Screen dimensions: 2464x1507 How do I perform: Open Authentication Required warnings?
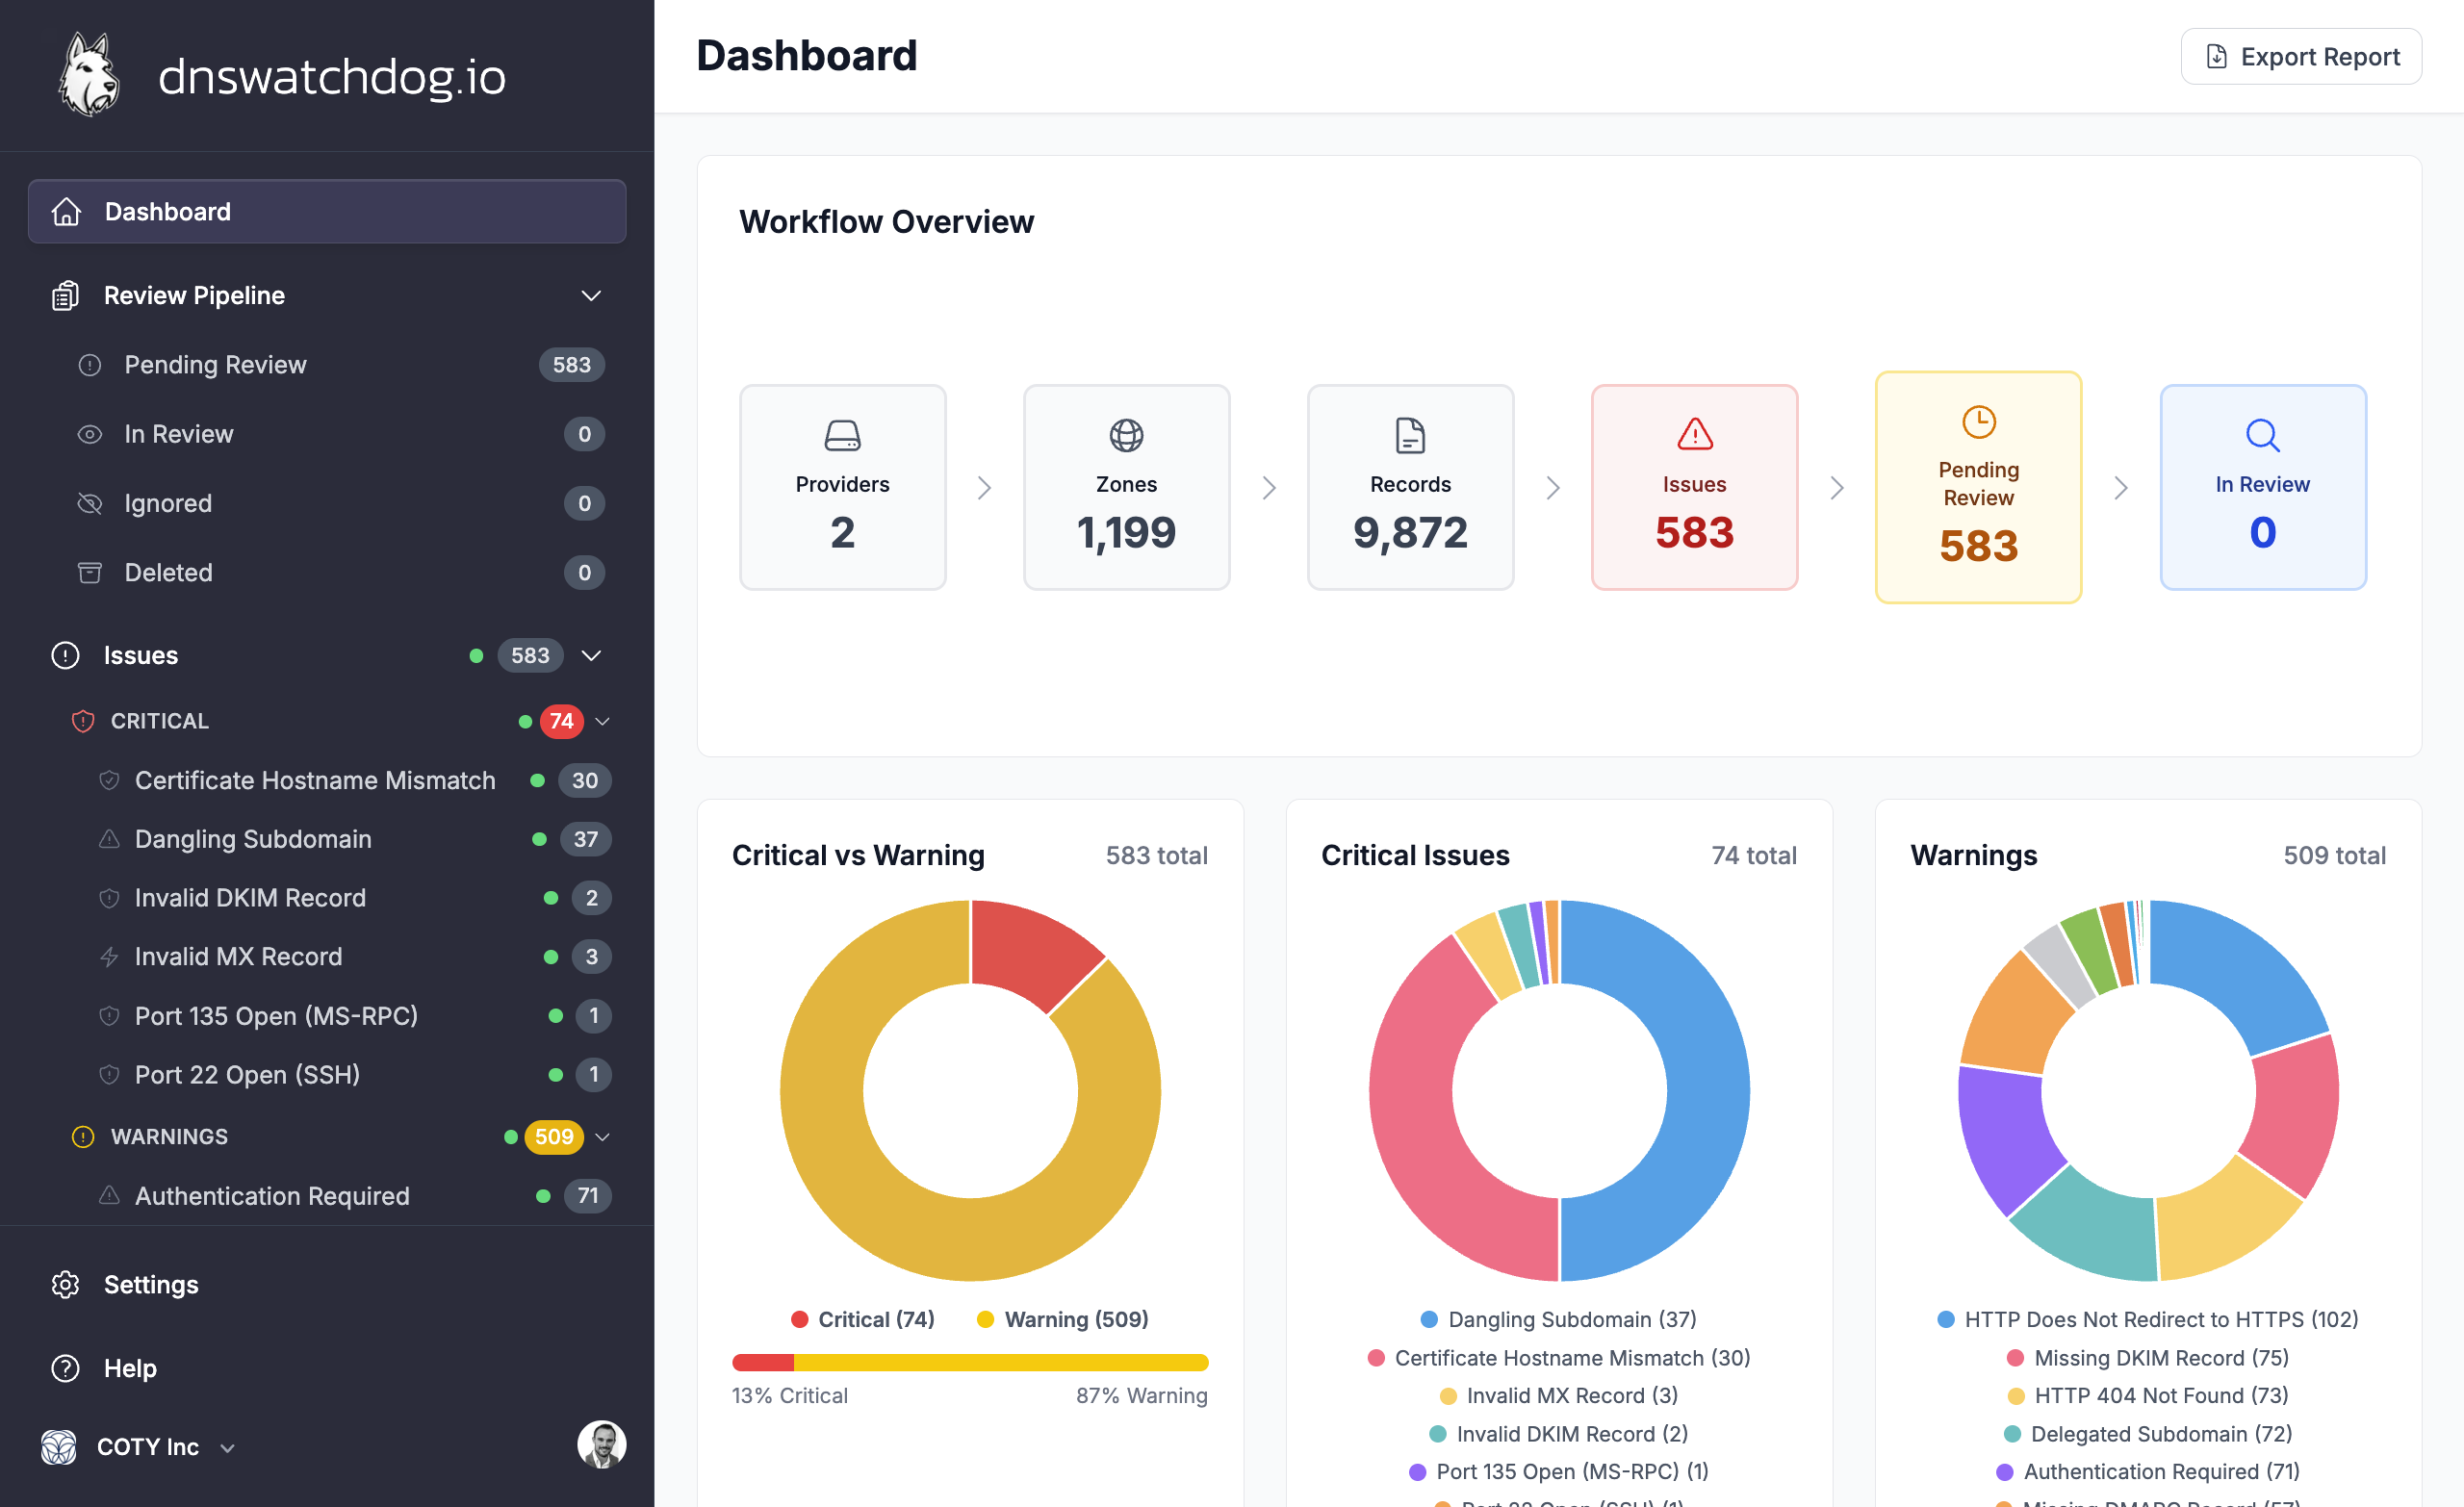(354, 1196)
